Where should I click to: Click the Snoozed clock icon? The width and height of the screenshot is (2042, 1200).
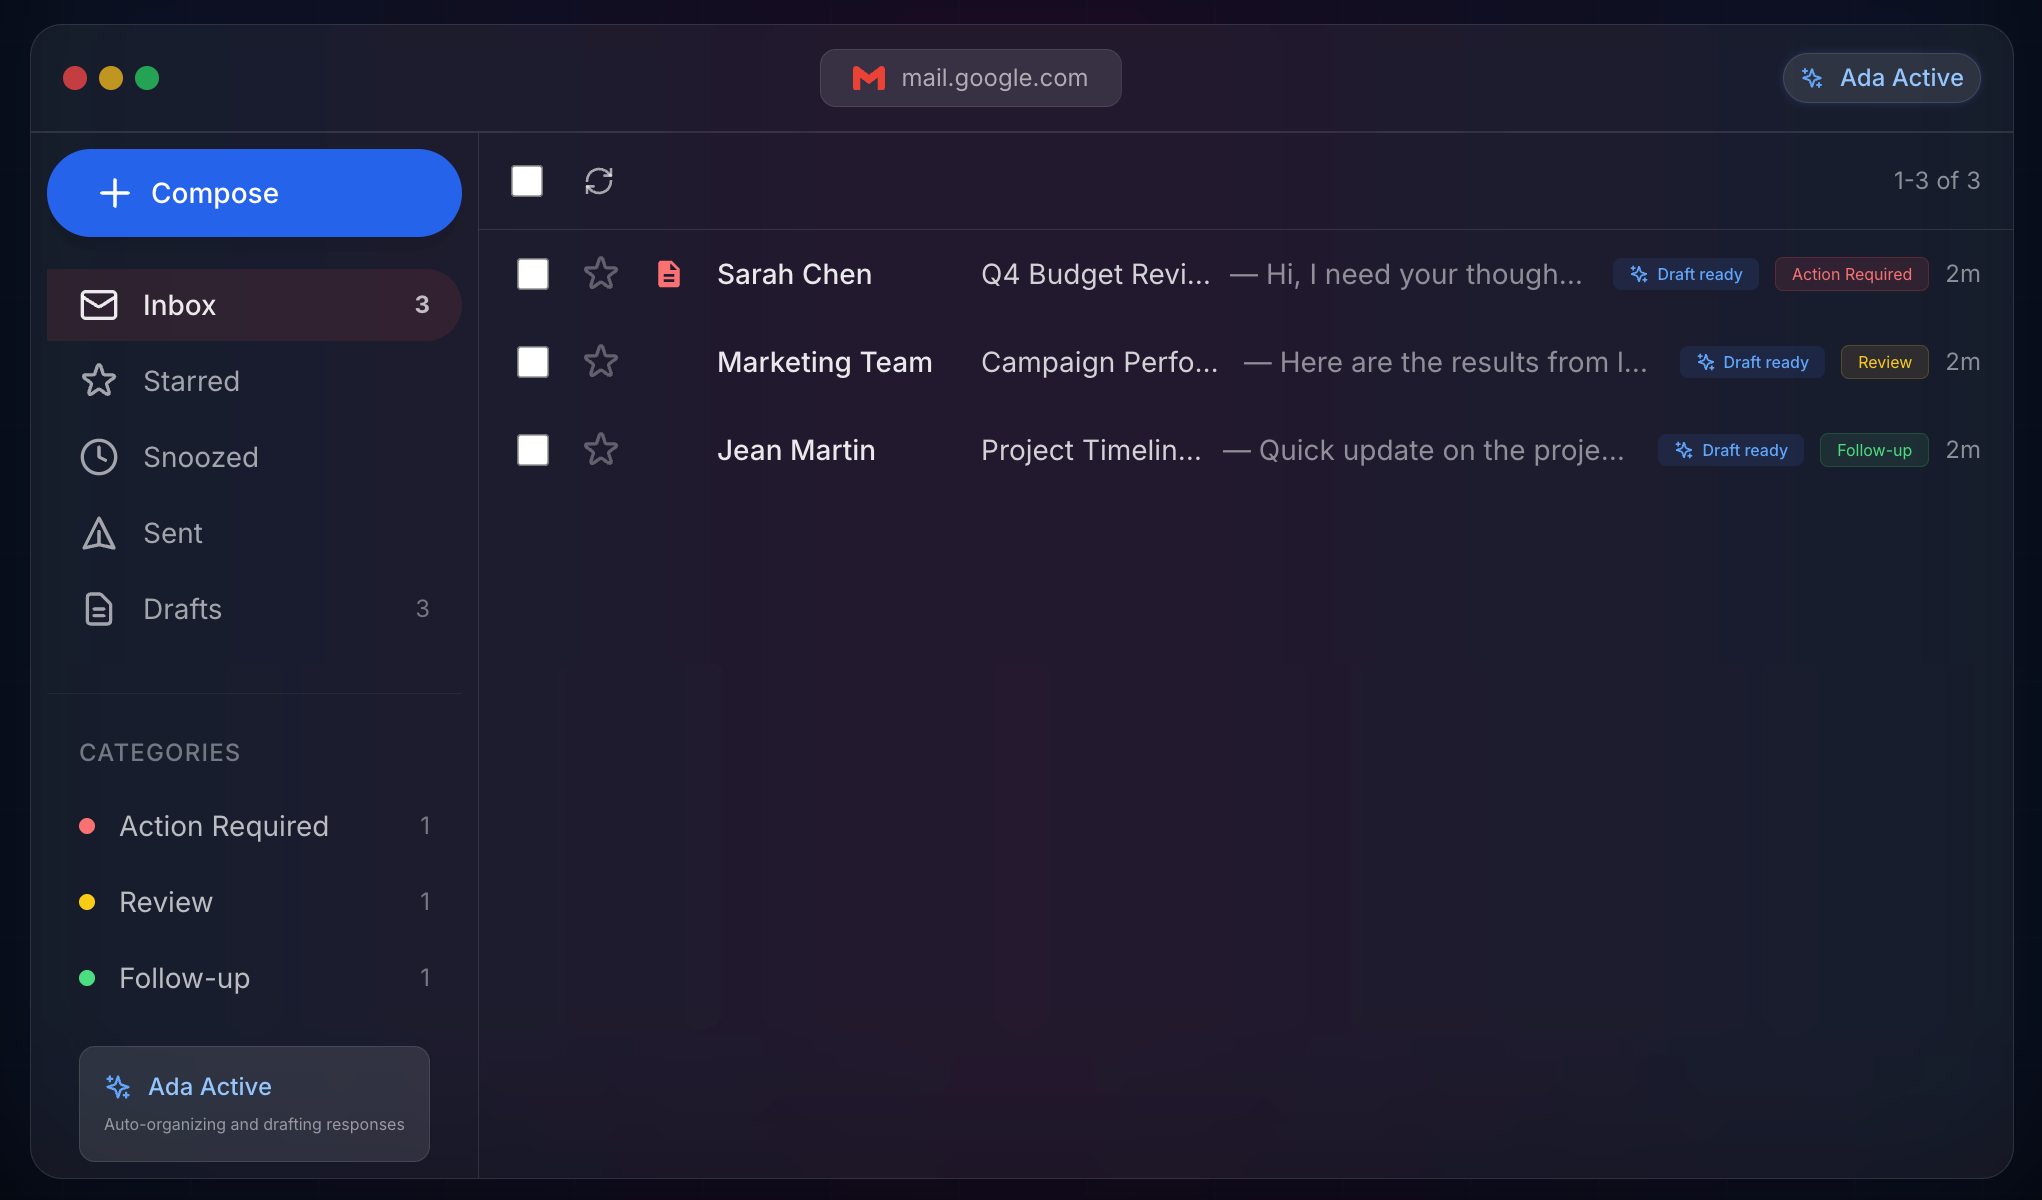(x=99, y=457)
